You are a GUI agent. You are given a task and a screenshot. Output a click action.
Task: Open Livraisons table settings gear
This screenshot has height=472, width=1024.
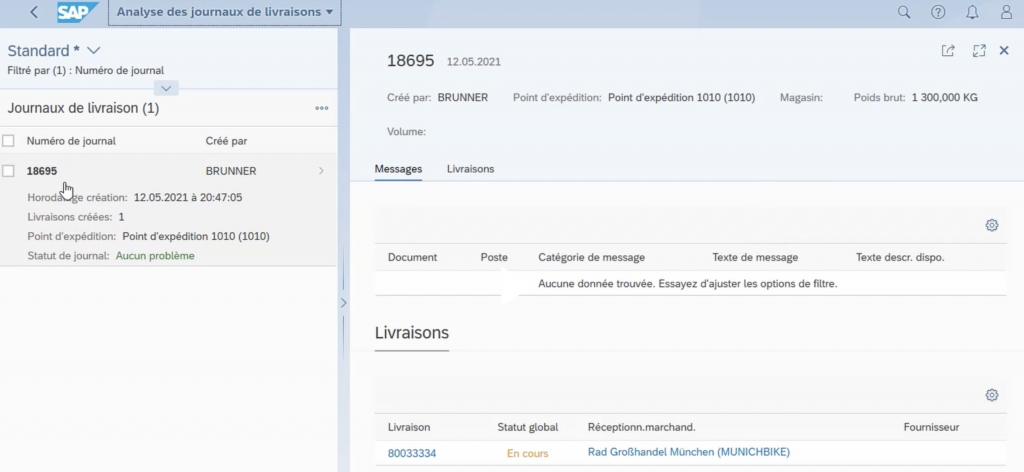[992, 395]
